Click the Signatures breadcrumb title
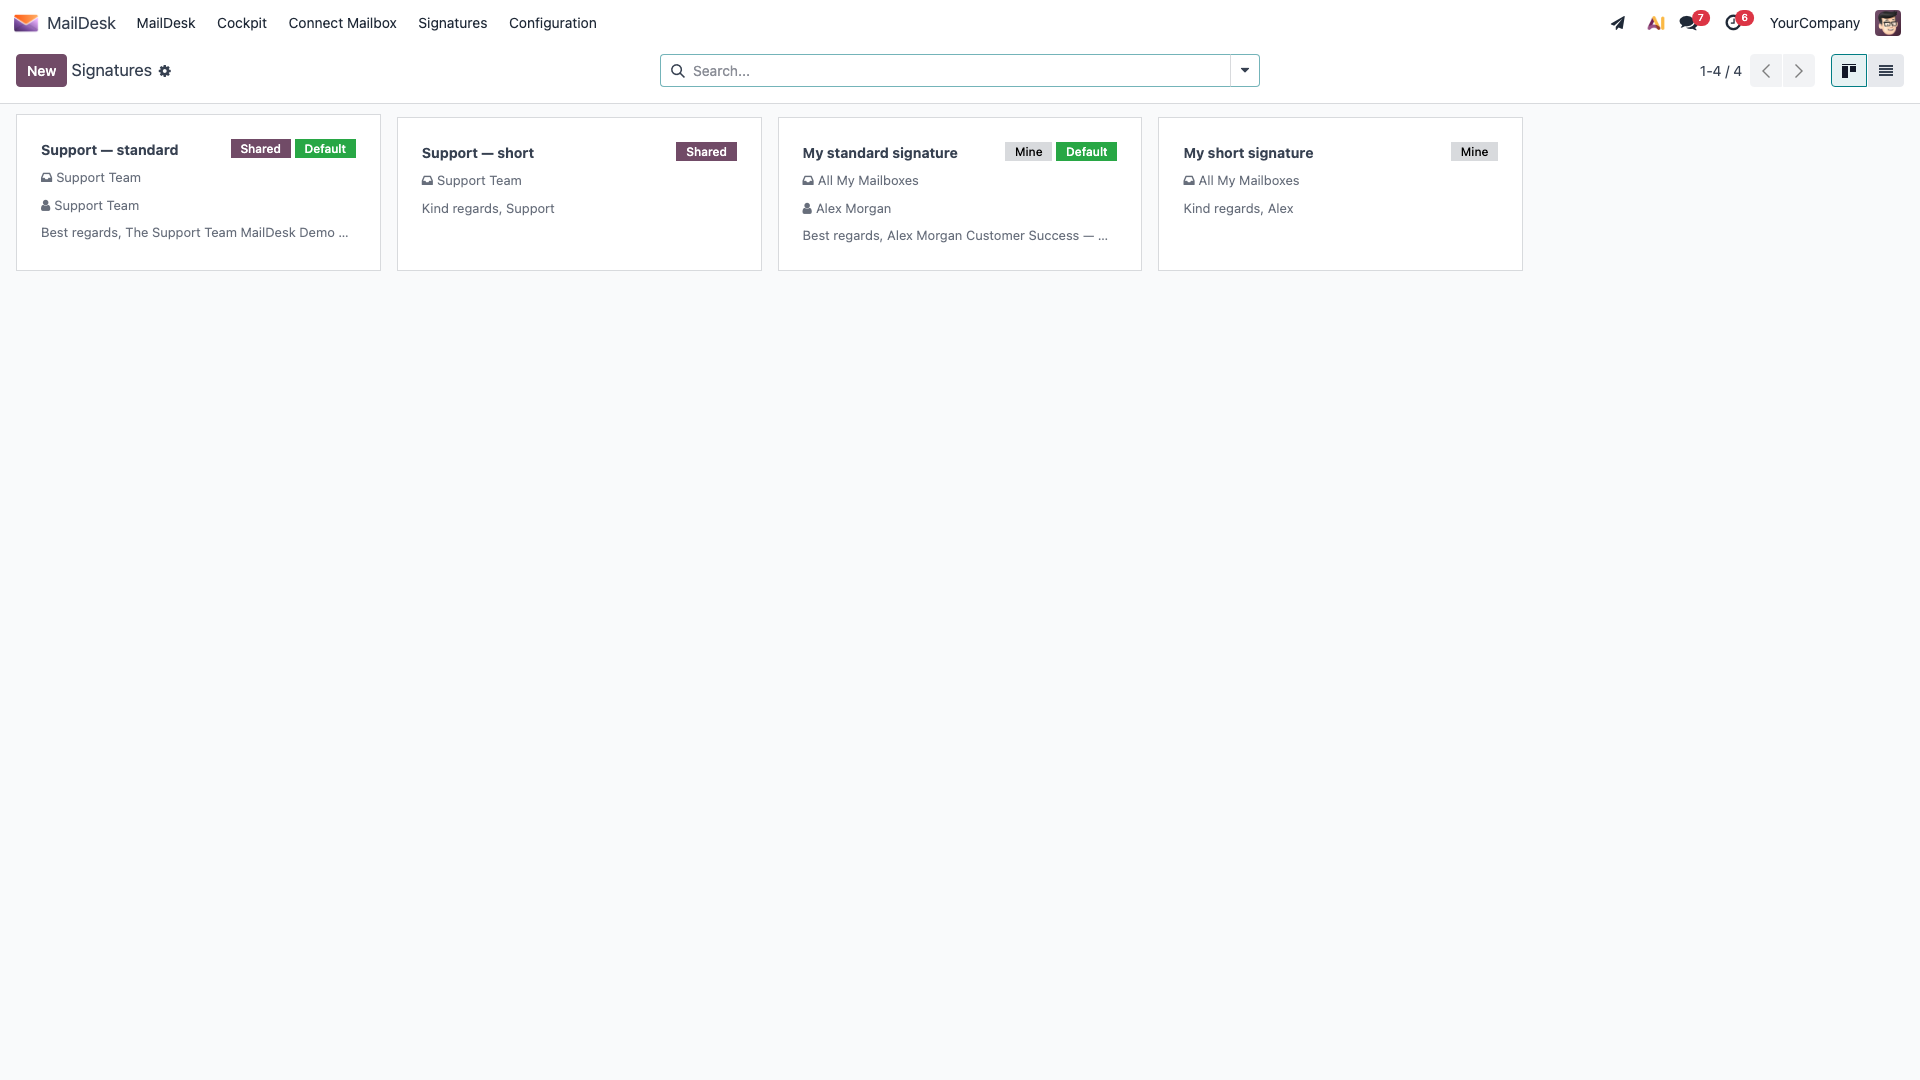1920x1080 pixels. point(112,71)
